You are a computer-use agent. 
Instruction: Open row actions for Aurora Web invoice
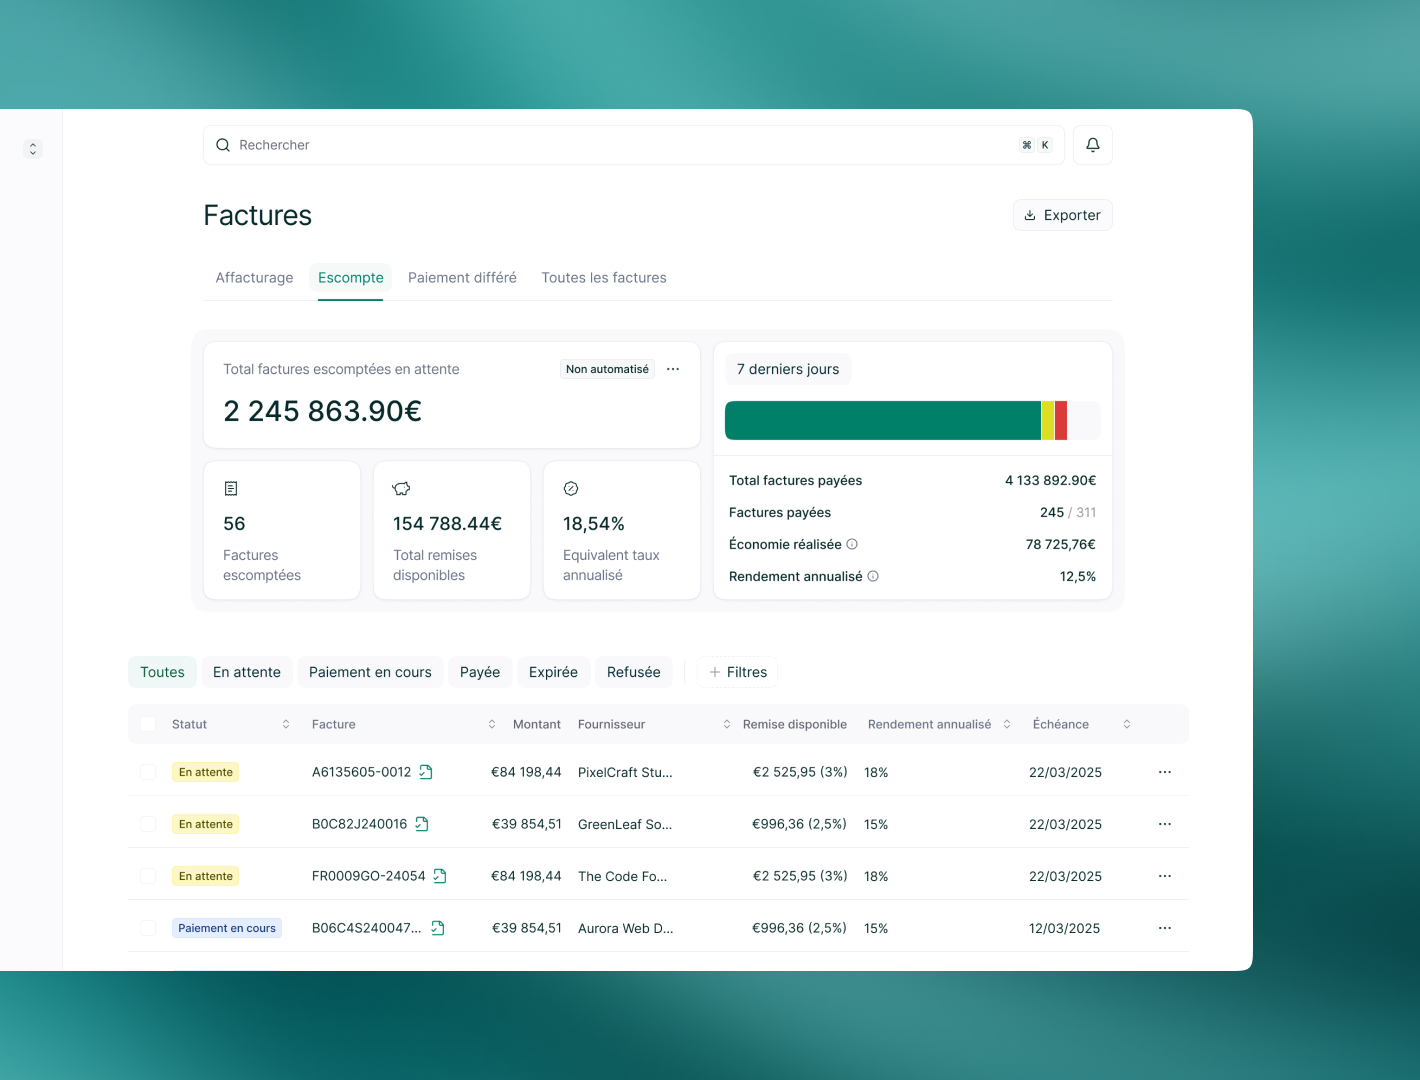click(x=1164, y=928)
